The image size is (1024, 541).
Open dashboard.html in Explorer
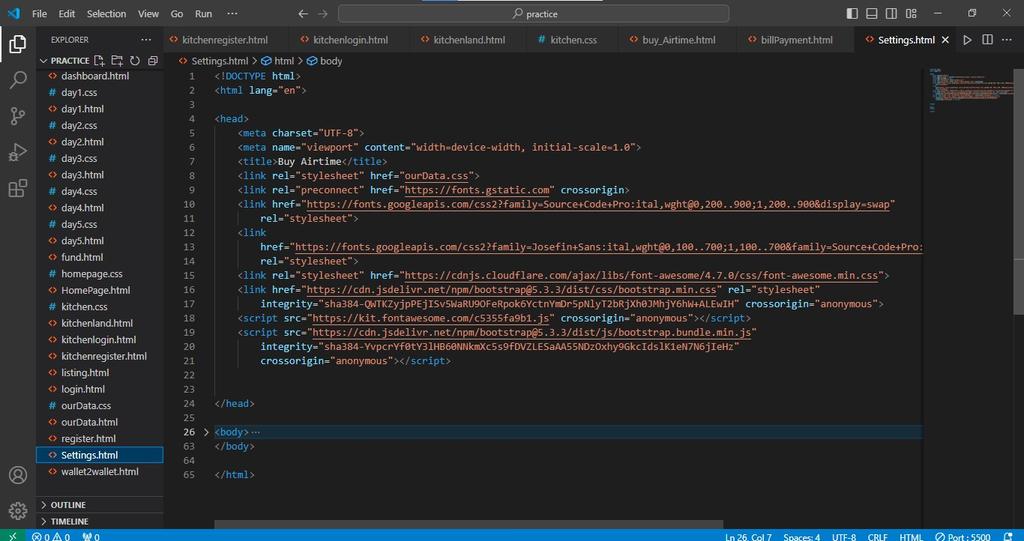click(x=95, y=76)
